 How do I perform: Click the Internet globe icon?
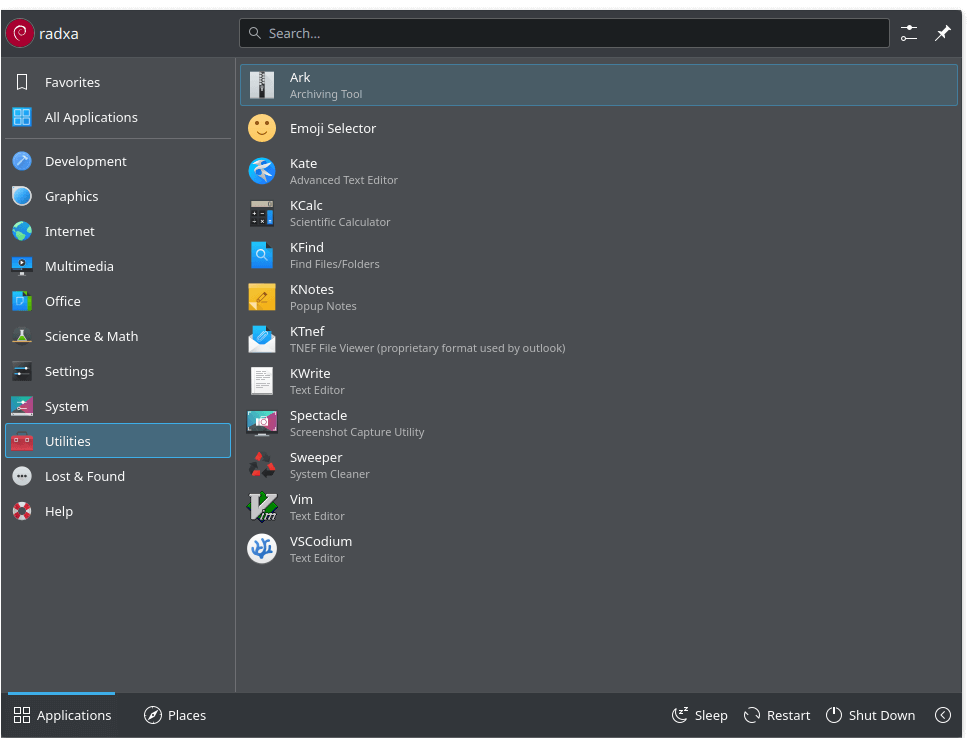coord(22,231)
